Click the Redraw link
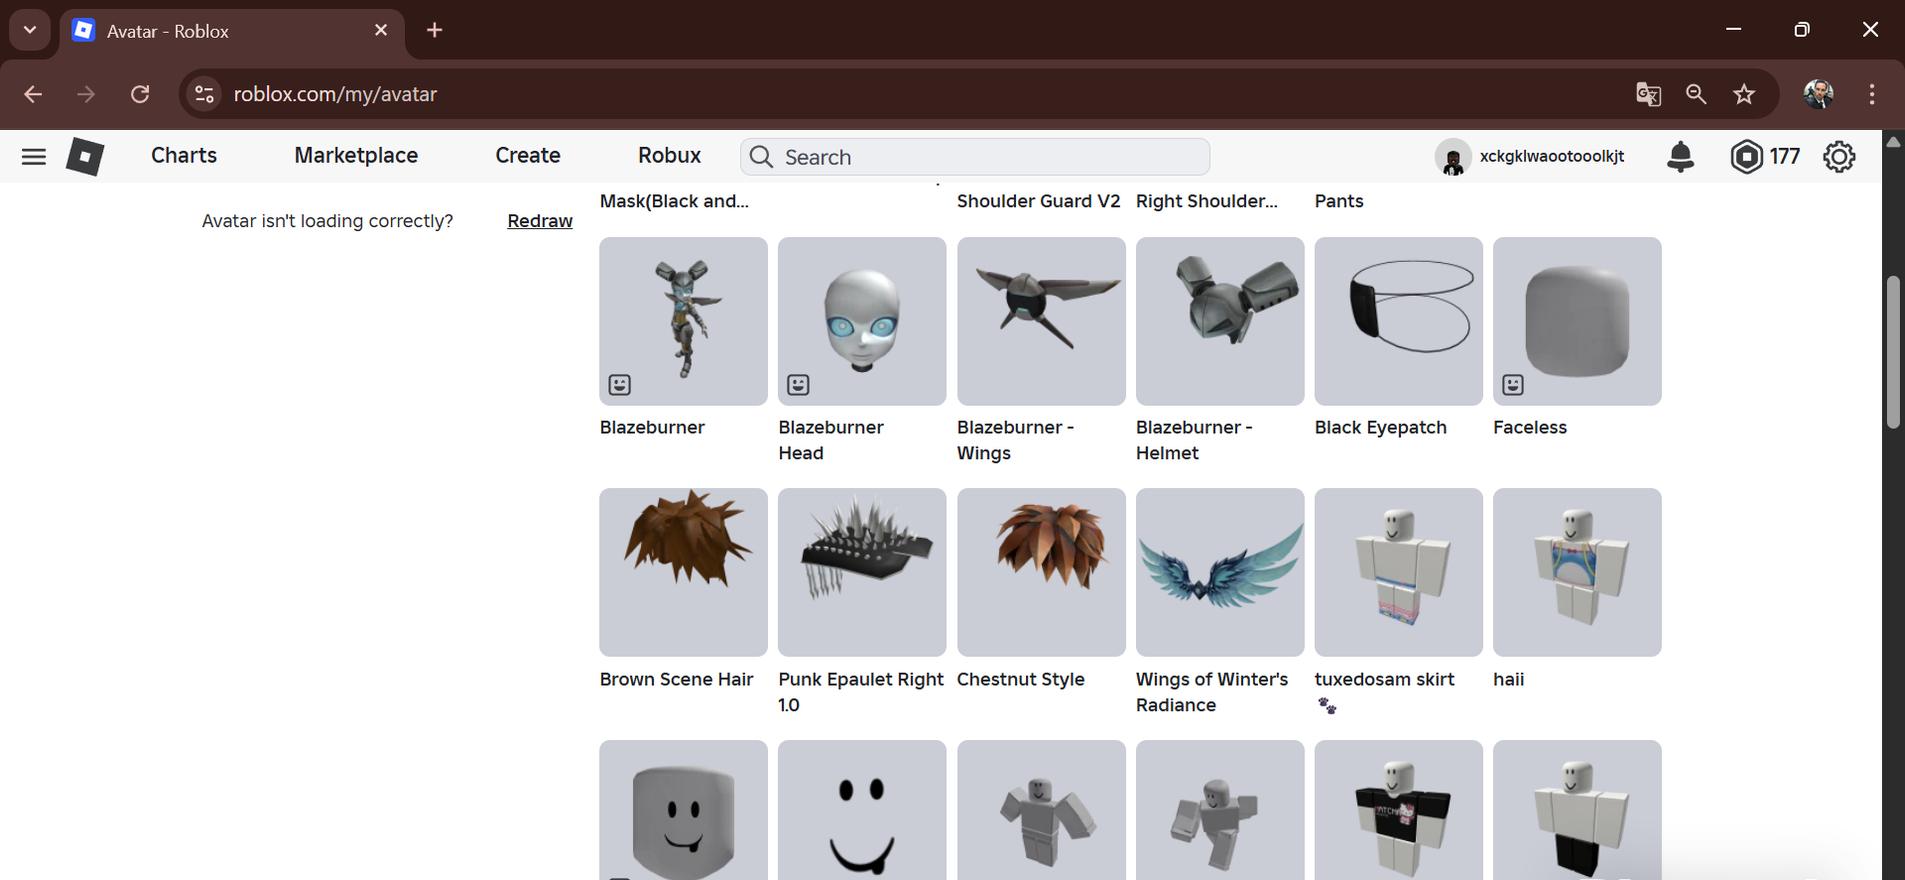1905x880 pixels. tap(539, 221)
